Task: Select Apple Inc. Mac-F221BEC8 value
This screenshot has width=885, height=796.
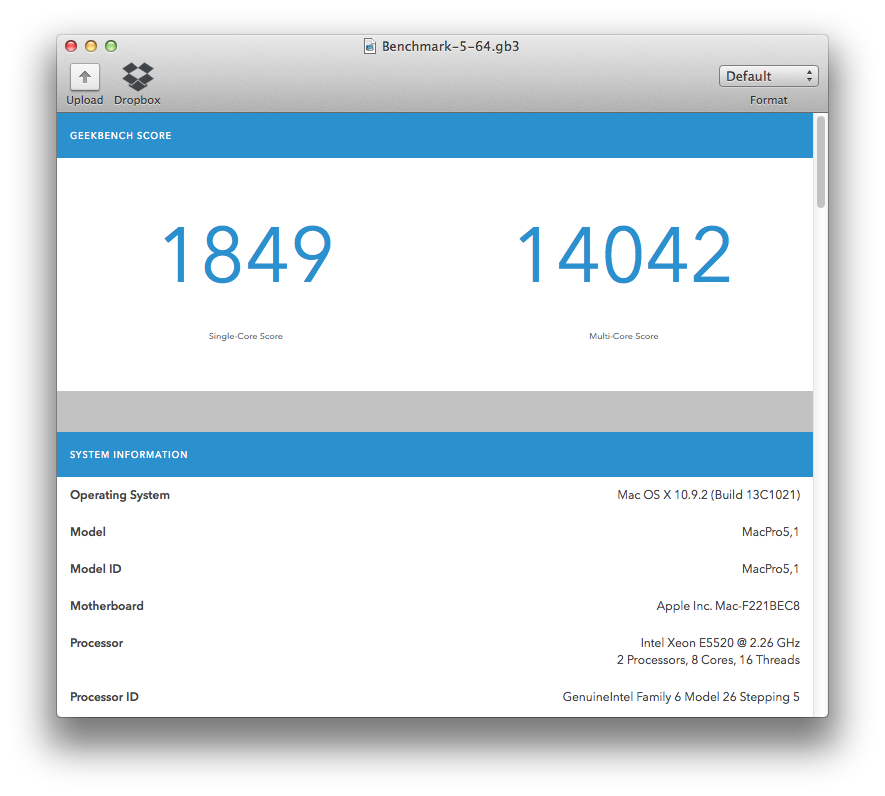Action: click(x=728, y=606)
